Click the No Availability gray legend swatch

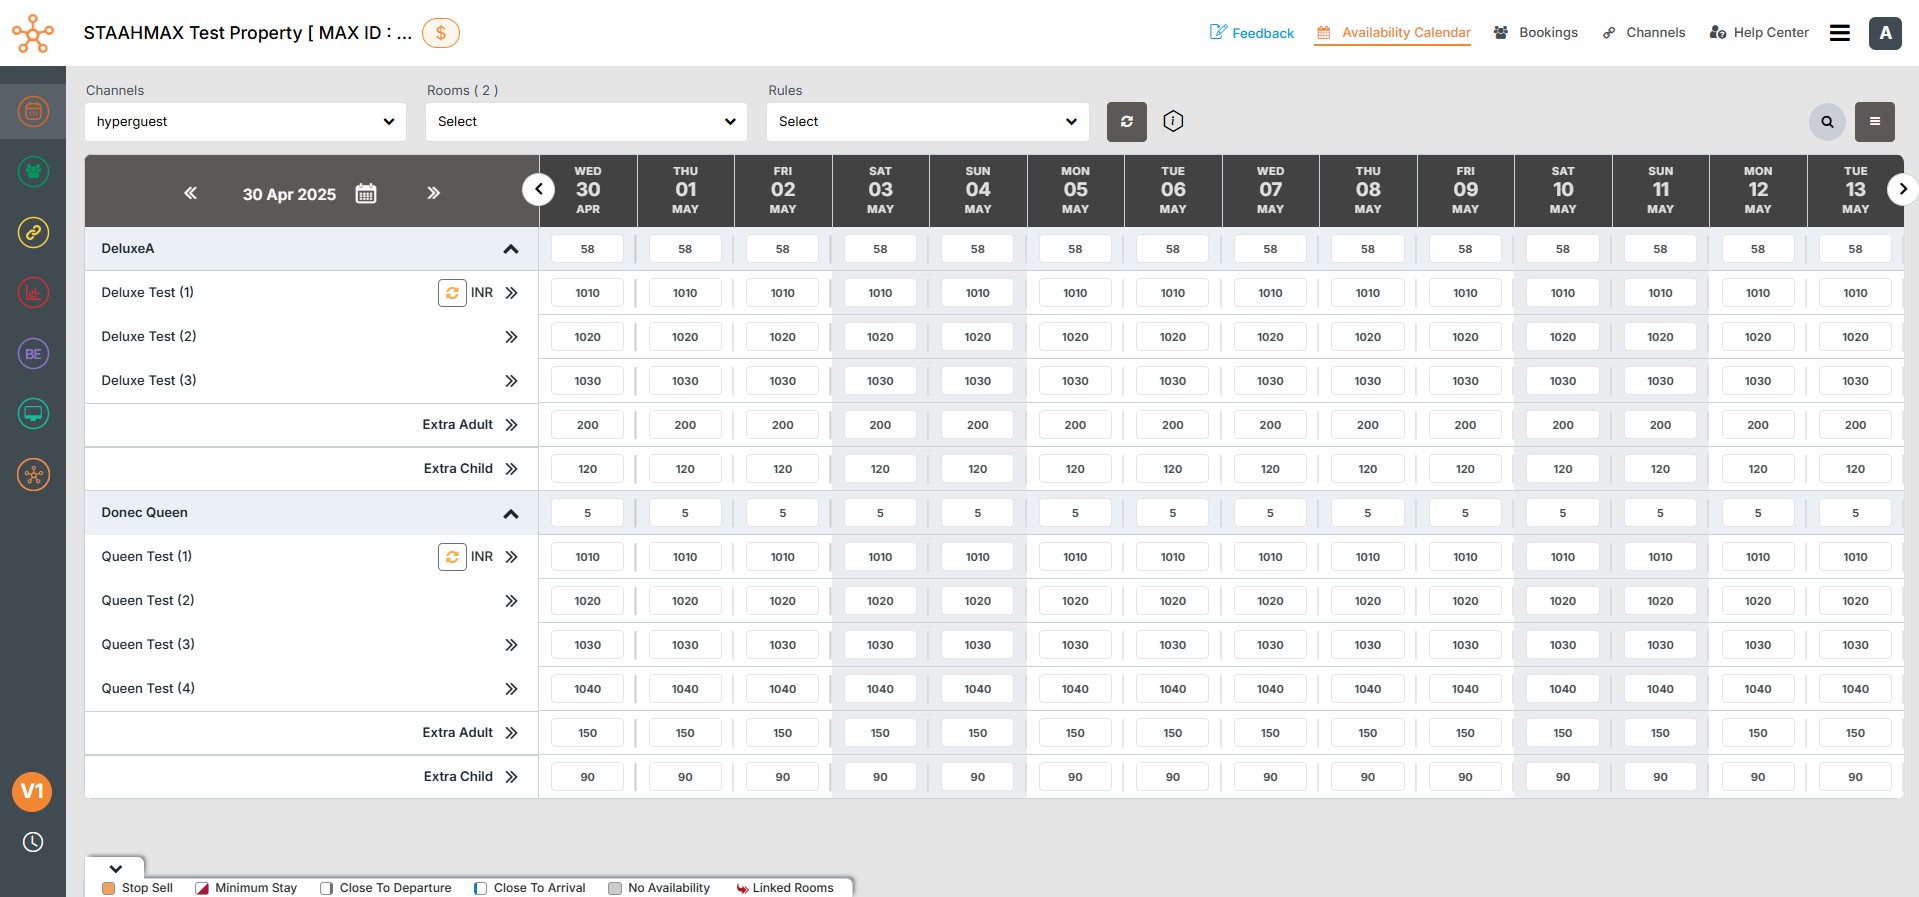615,888
